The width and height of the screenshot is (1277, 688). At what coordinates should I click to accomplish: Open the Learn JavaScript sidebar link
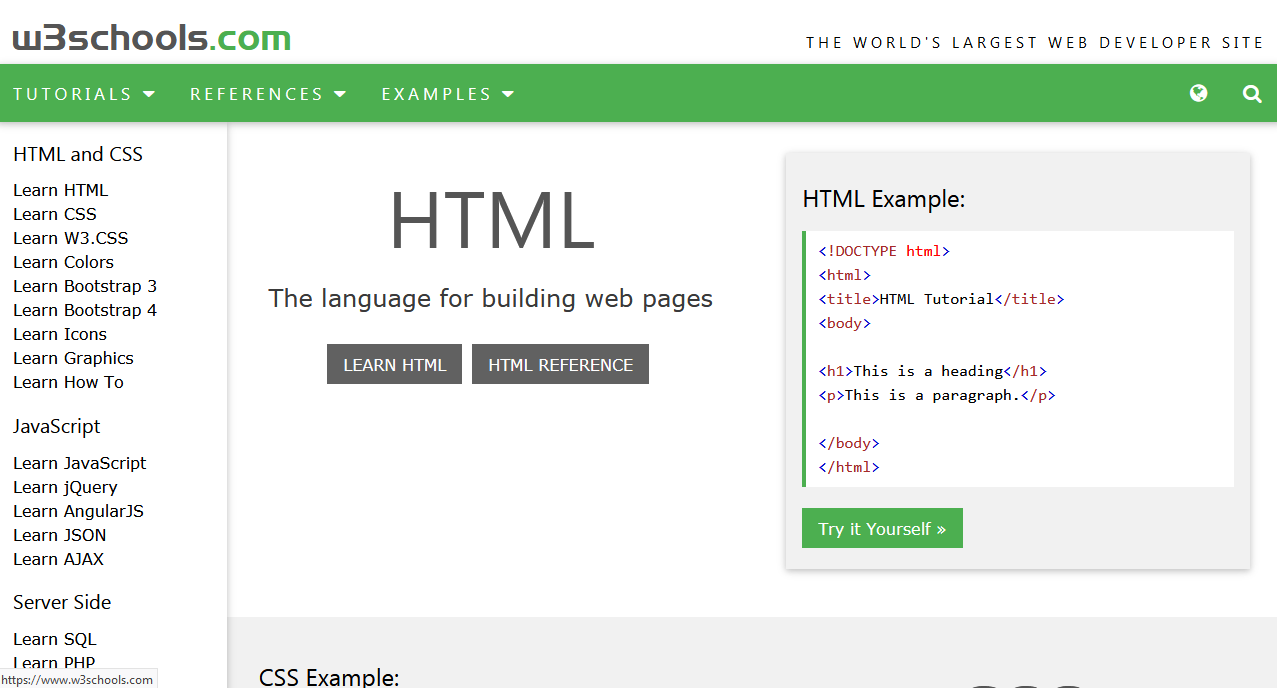coord(80,463)
